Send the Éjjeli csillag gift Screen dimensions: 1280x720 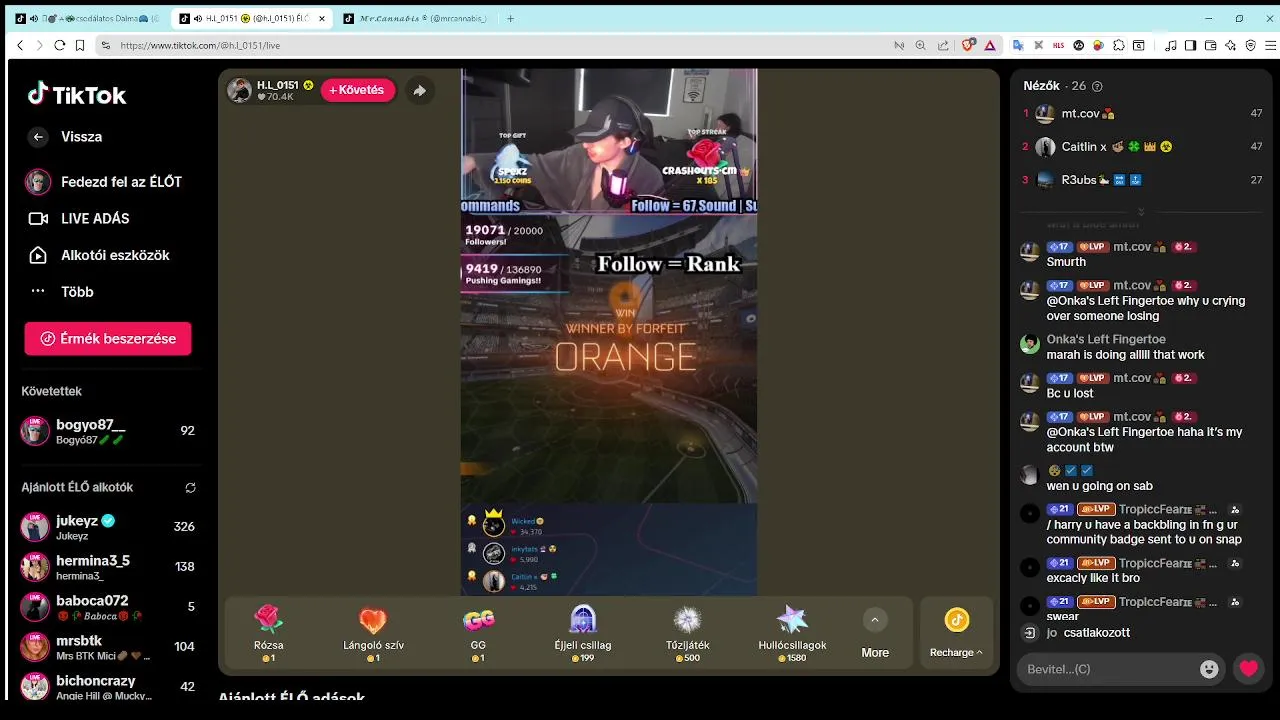click(583, 634)
